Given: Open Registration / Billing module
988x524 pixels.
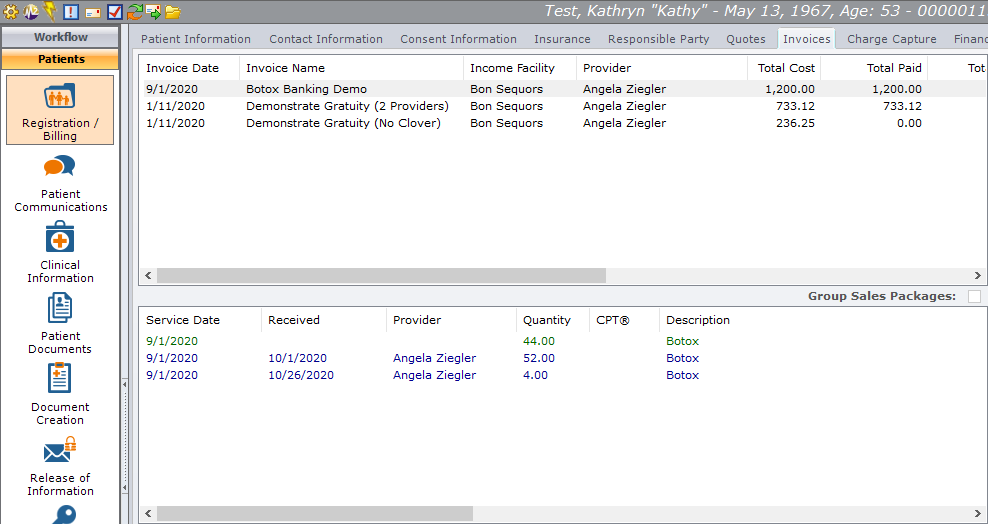Looking at the screenshot, I should (x=60, y=110).
